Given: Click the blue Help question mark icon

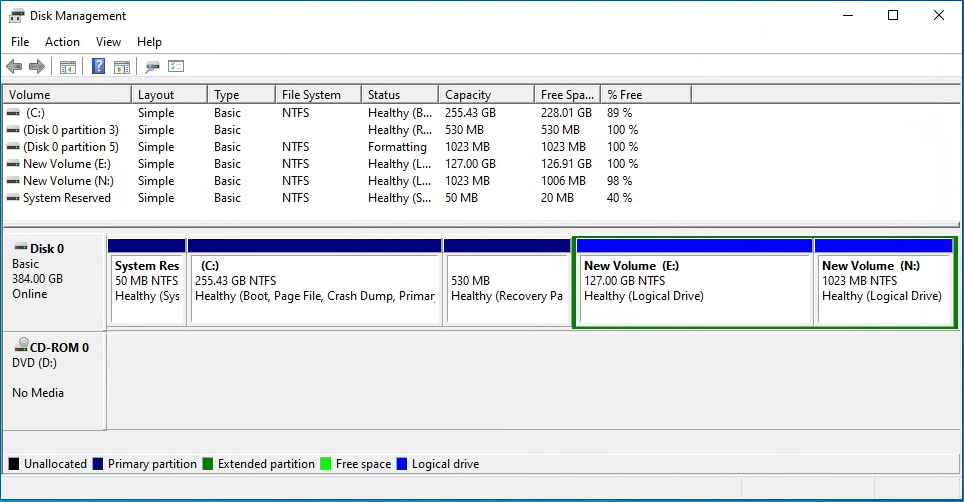Looking at the screenshot, I should coord(98,67).
